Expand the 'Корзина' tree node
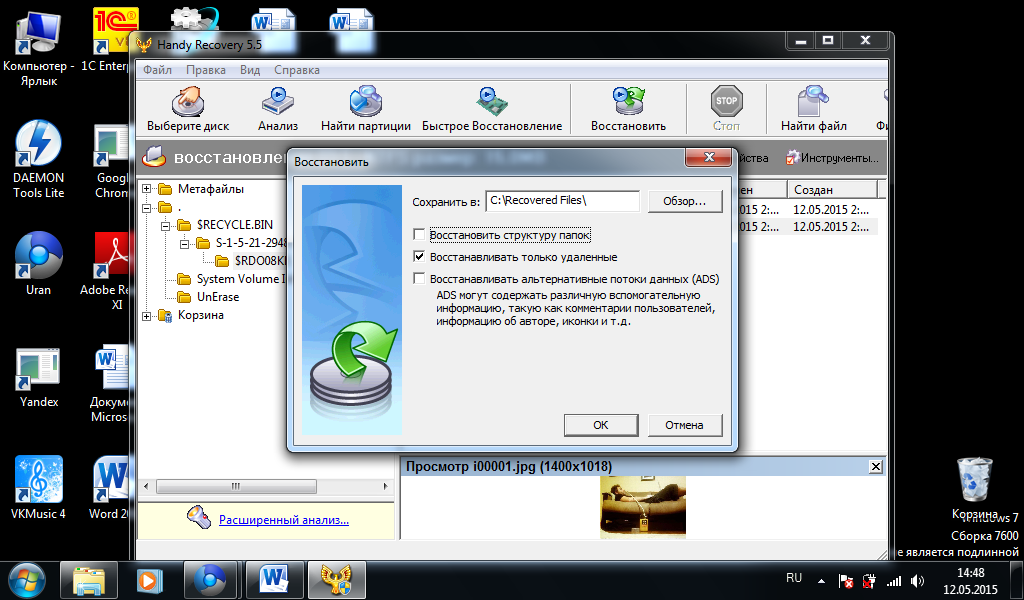This screenshot has height=600, width=1024. click(147, 315)
